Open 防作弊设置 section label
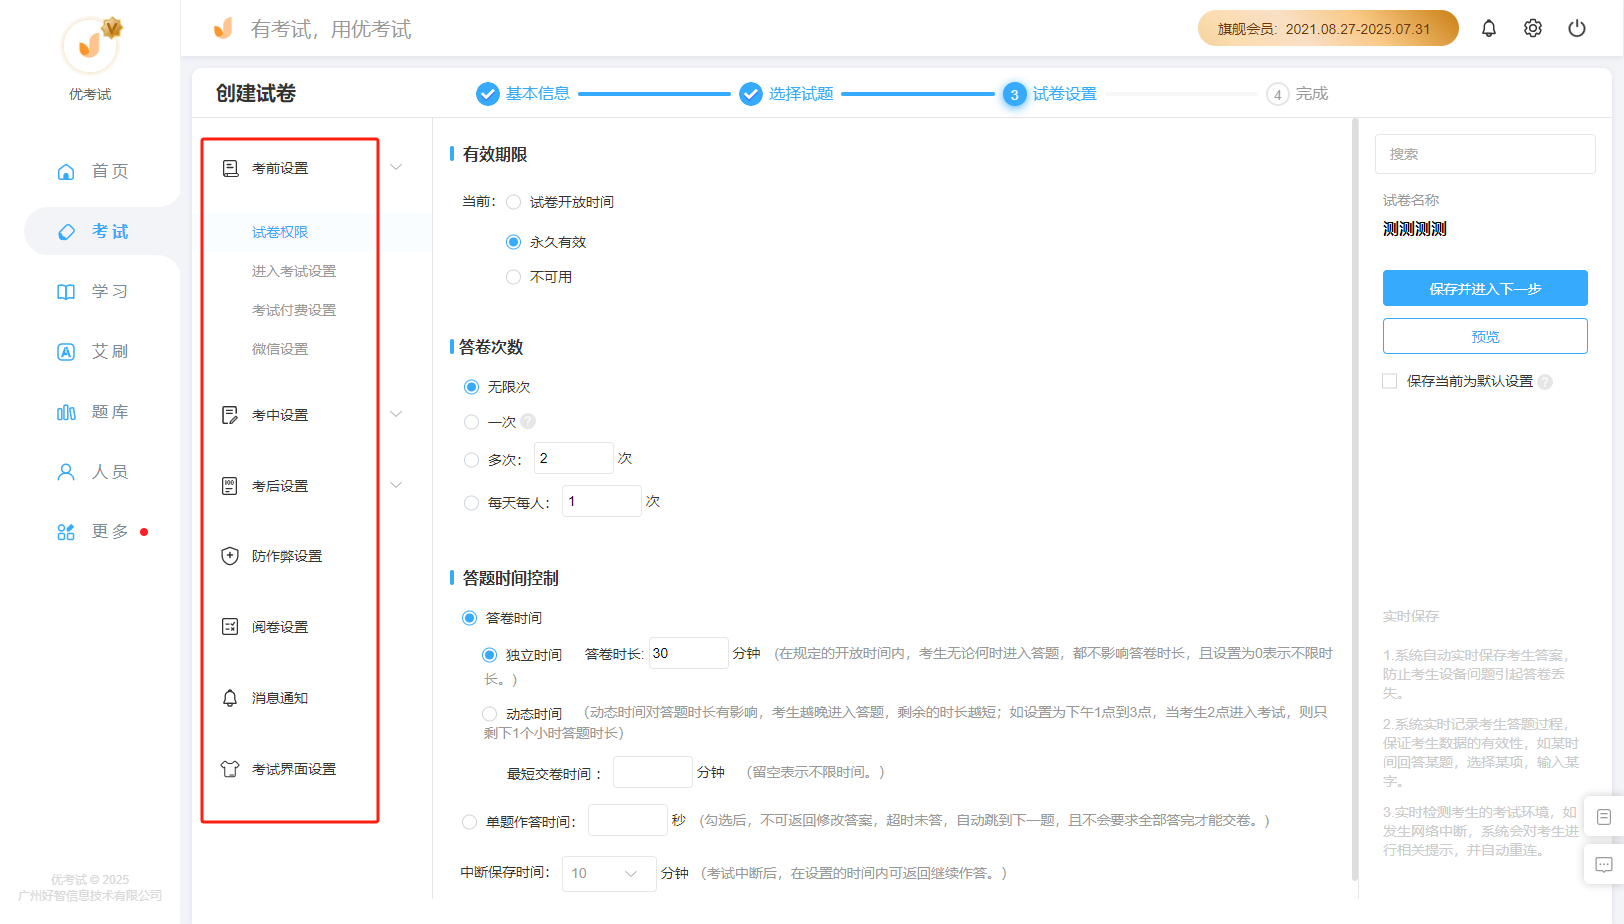Screen dimensions: 1624x924 tap(287, 556)
